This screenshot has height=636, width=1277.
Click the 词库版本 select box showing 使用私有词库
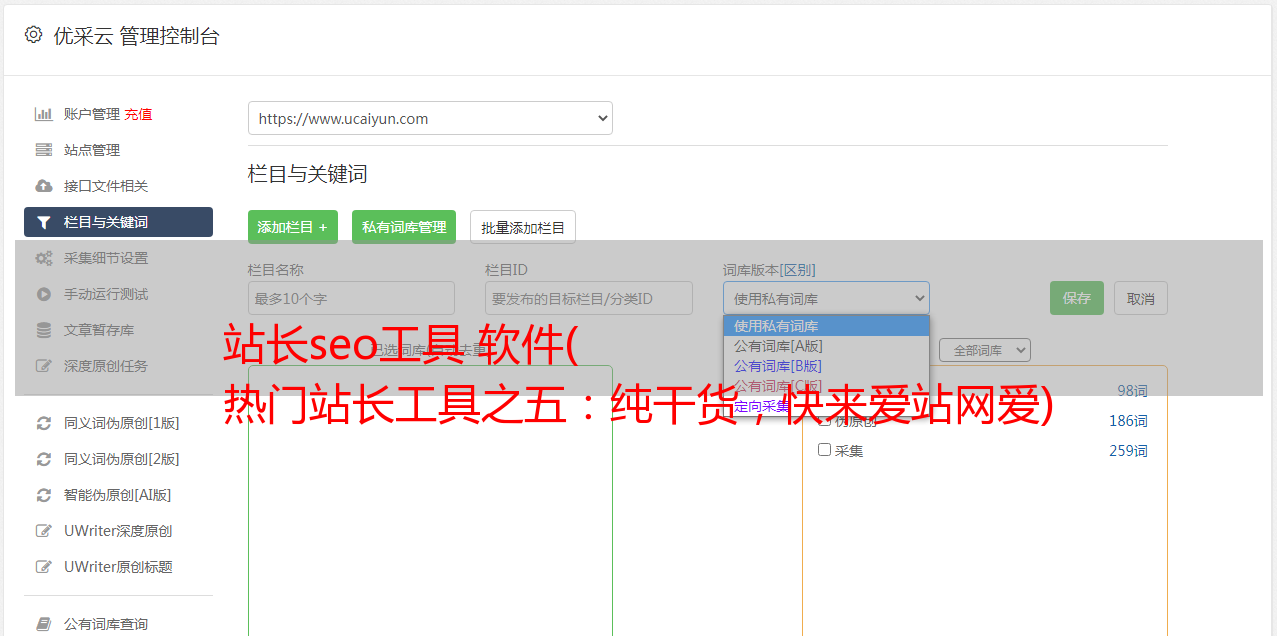826,298
